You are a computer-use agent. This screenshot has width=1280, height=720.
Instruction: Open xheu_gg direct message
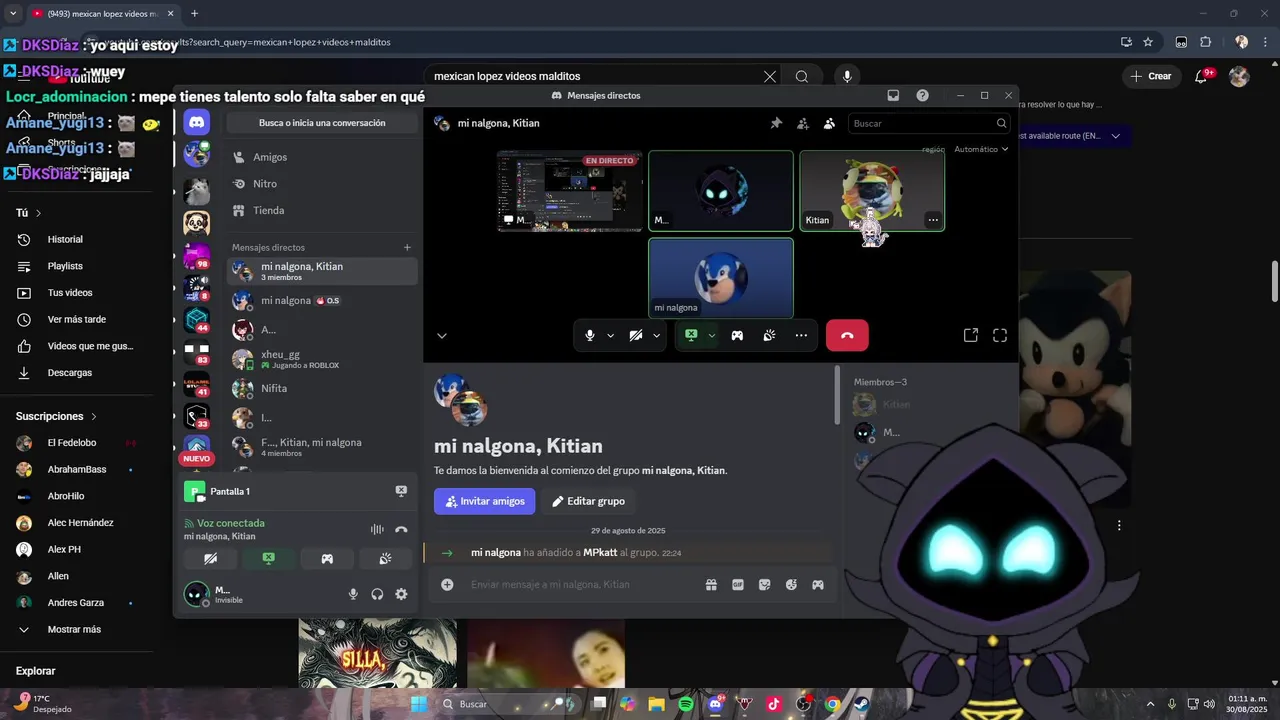(322, 359)
